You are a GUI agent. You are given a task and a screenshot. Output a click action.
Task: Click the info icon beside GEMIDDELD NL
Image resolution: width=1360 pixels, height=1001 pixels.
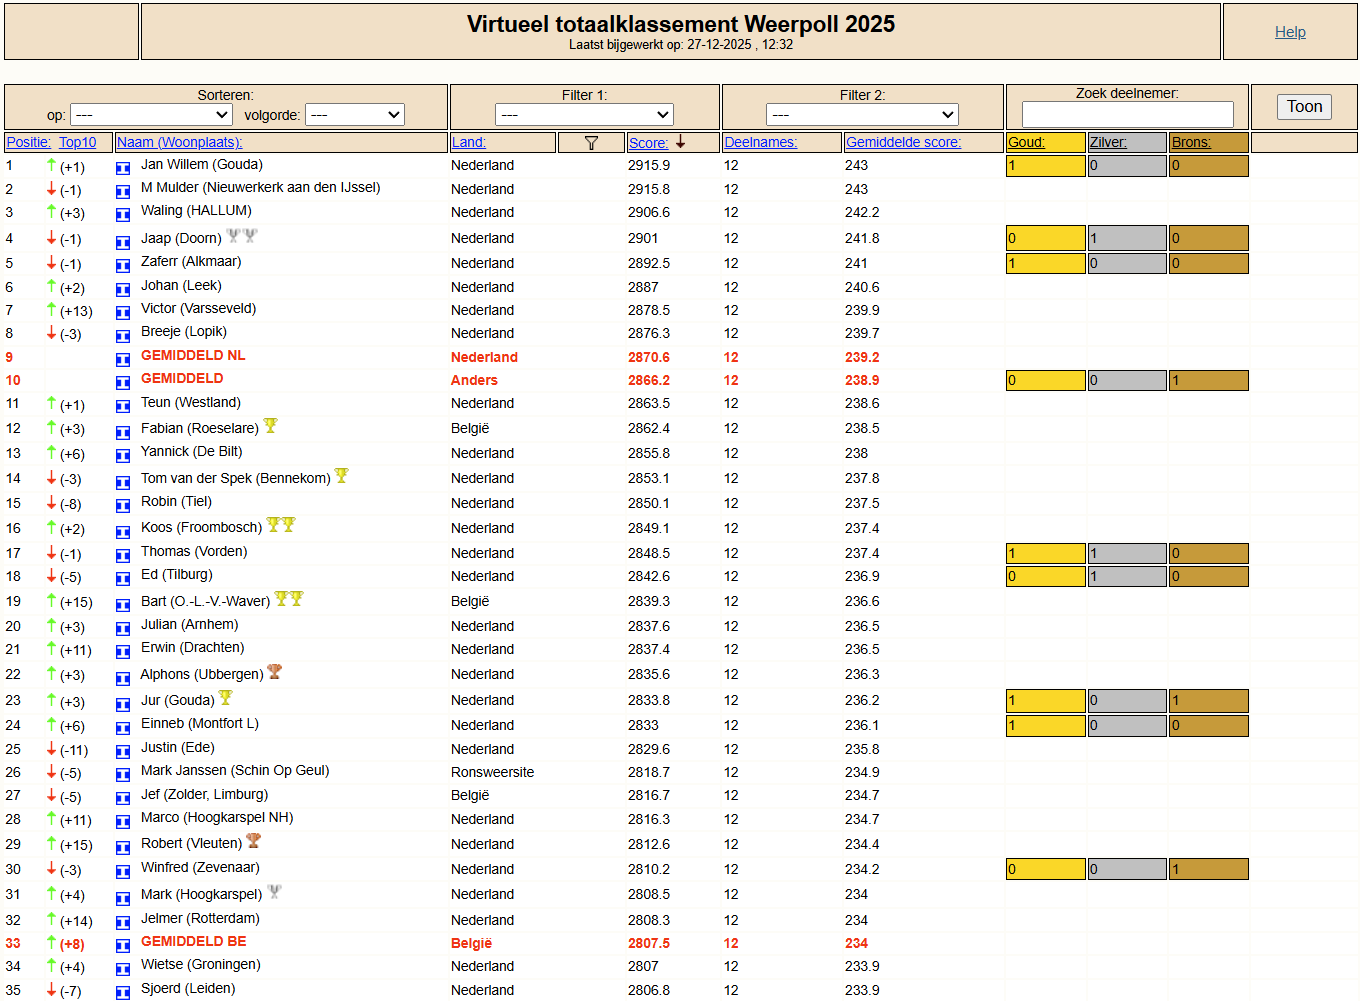click(x=123, y=359)
